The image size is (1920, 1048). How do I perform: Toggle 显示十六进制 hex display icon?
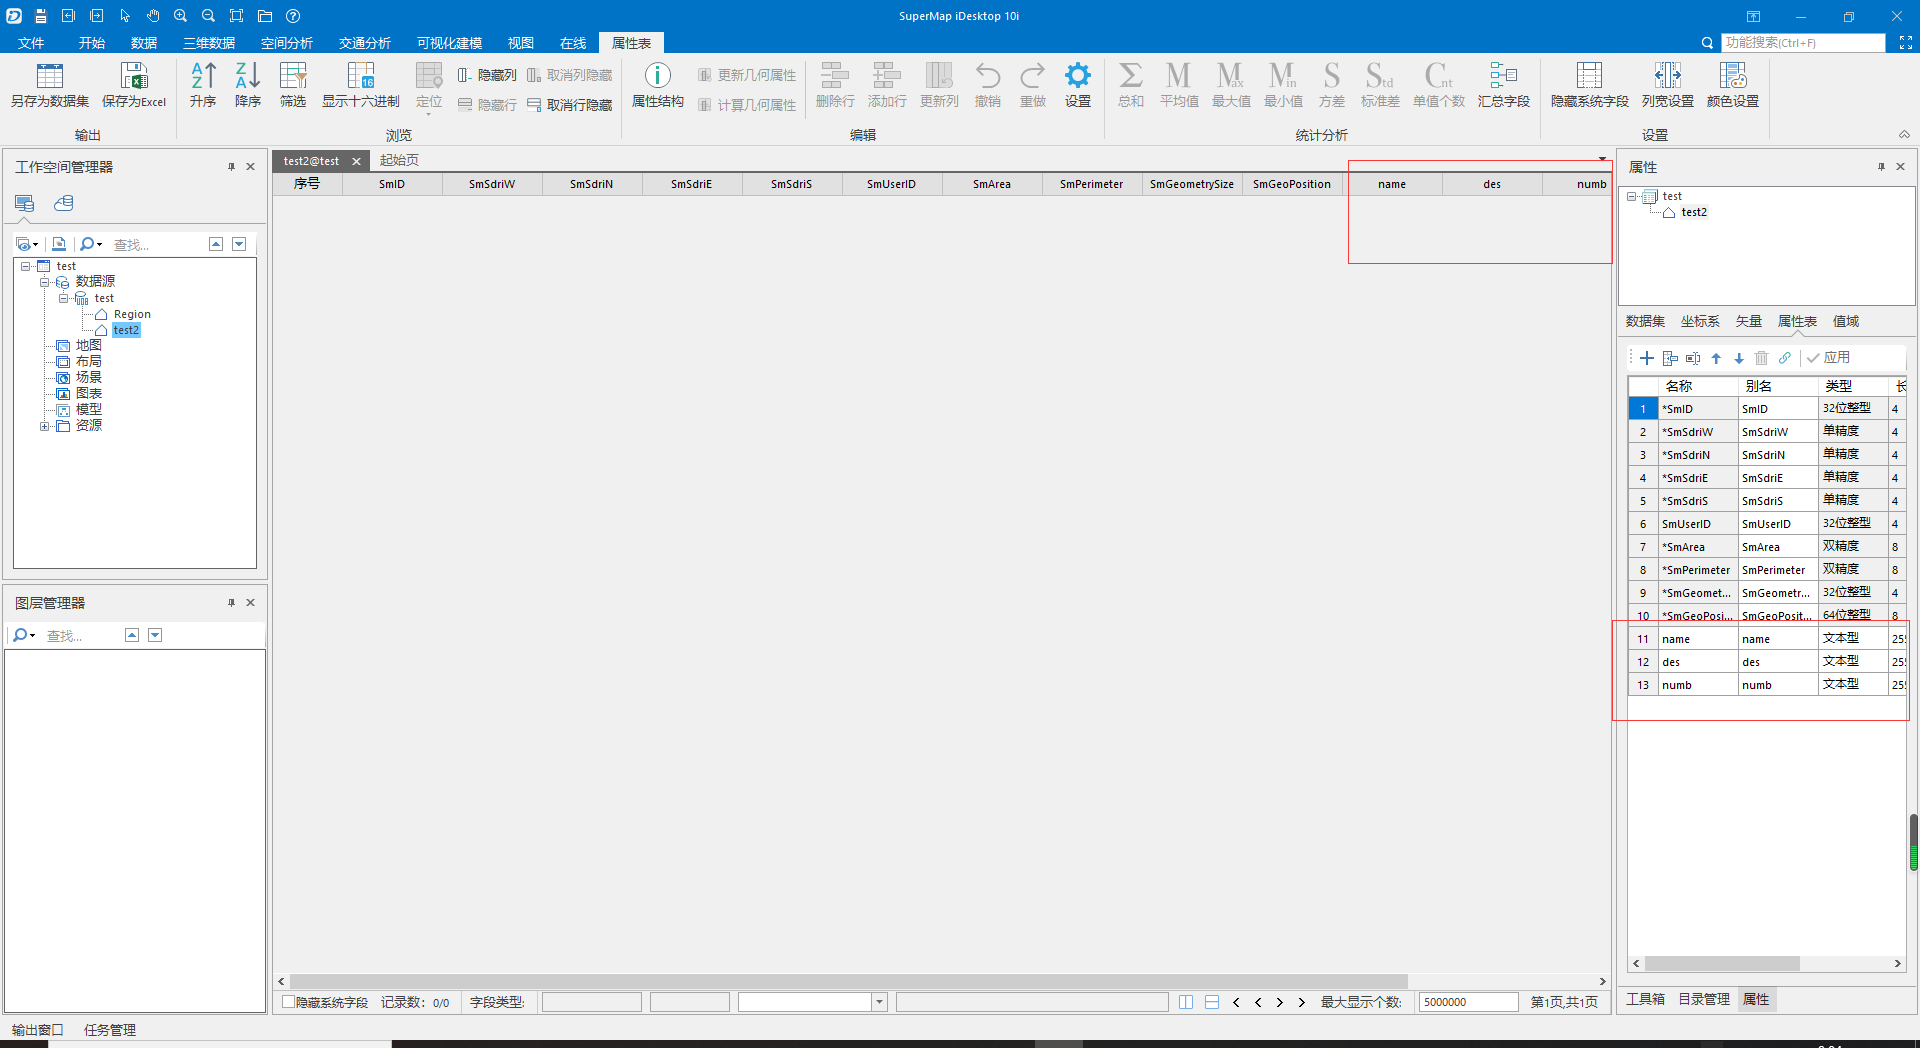[360, 76]
